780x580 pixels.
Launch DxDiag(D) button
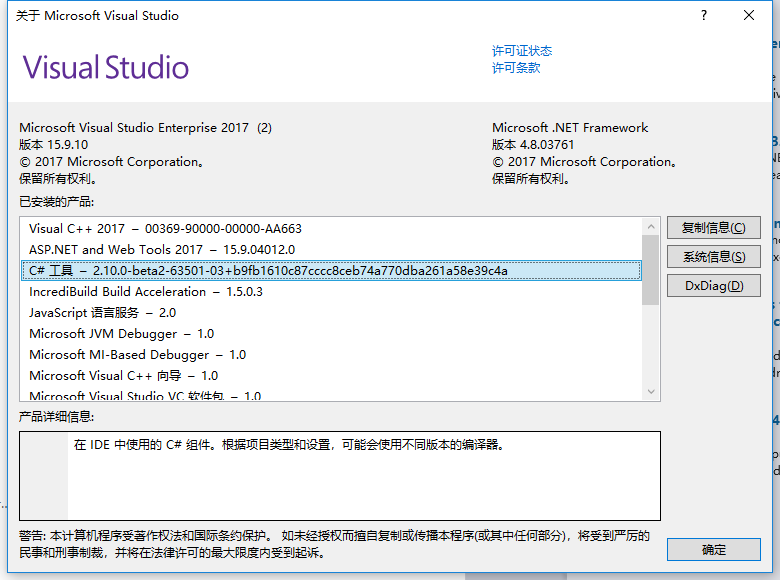tap(713, 286)
